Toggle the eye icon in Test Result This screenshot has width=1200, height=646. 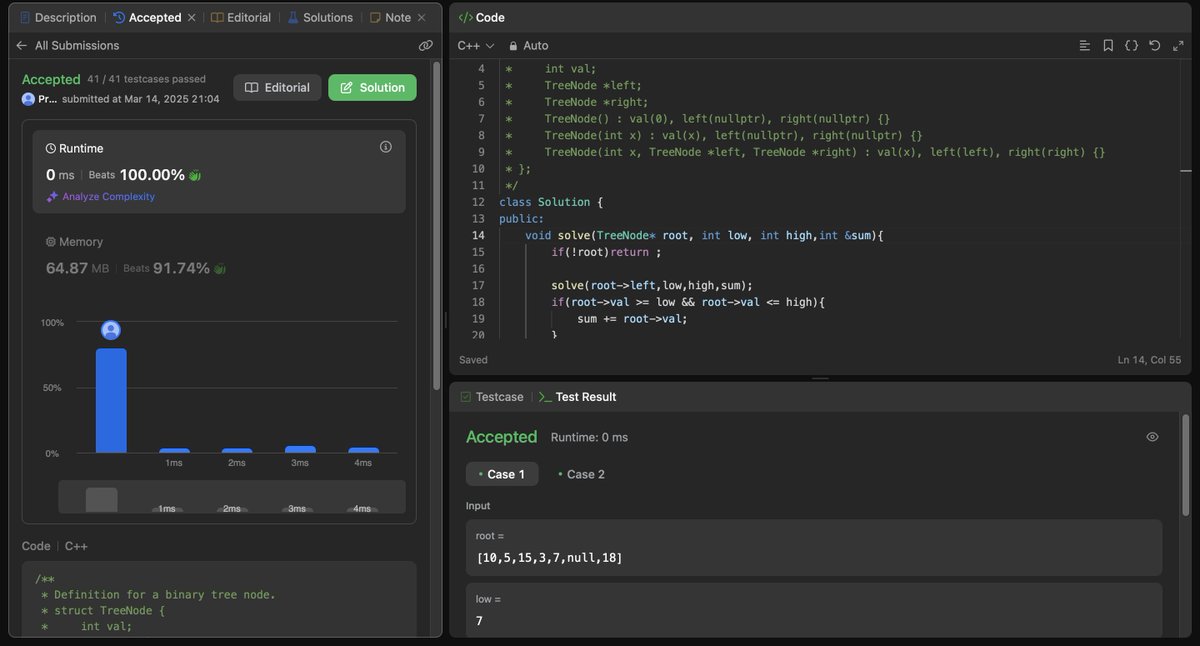[1152, 437]
